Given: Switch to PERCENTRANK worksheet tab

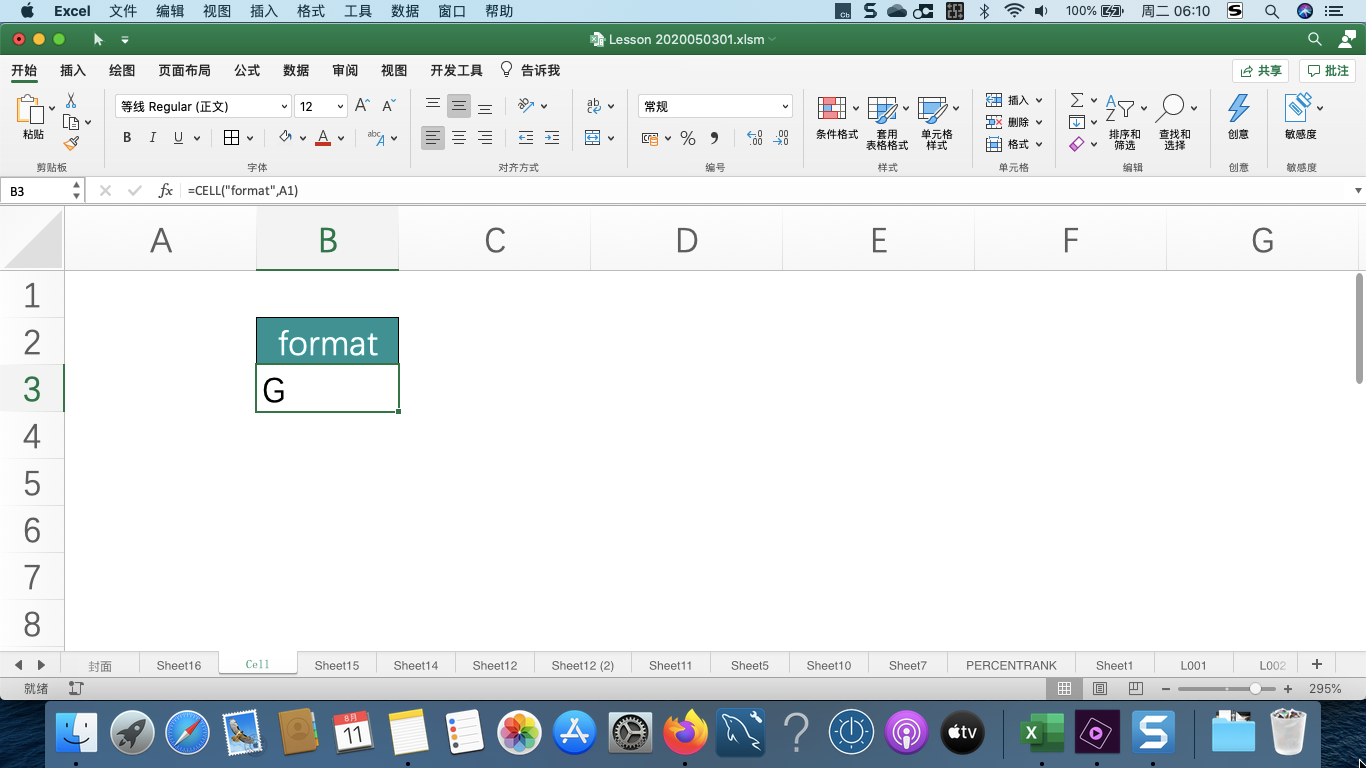Looking at the screenshot, I should (1011, 665).
